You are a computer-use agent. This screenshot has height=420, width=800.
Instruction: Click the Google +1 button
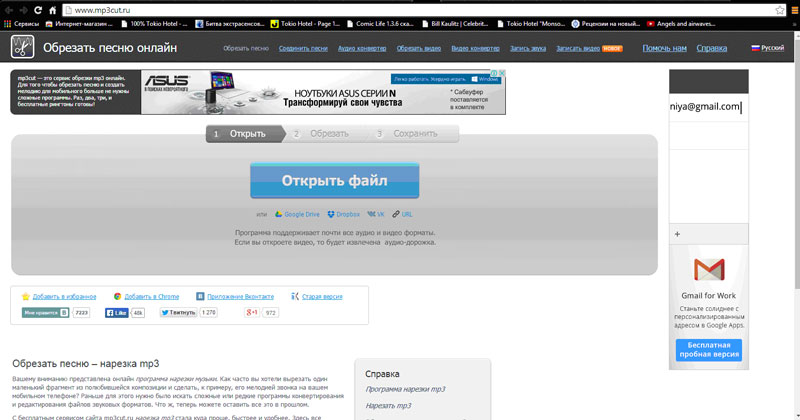coord(252,313)
